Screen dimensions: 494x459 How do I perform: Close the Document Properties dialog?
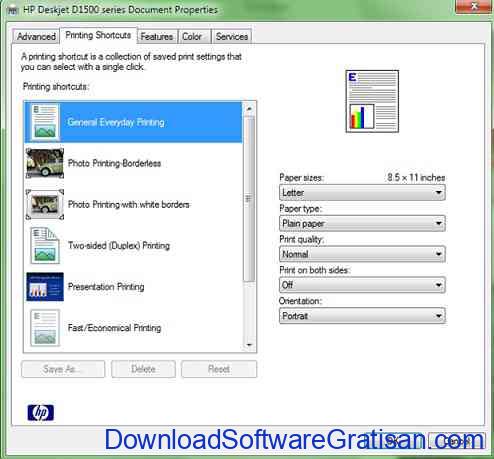(474, 6)
